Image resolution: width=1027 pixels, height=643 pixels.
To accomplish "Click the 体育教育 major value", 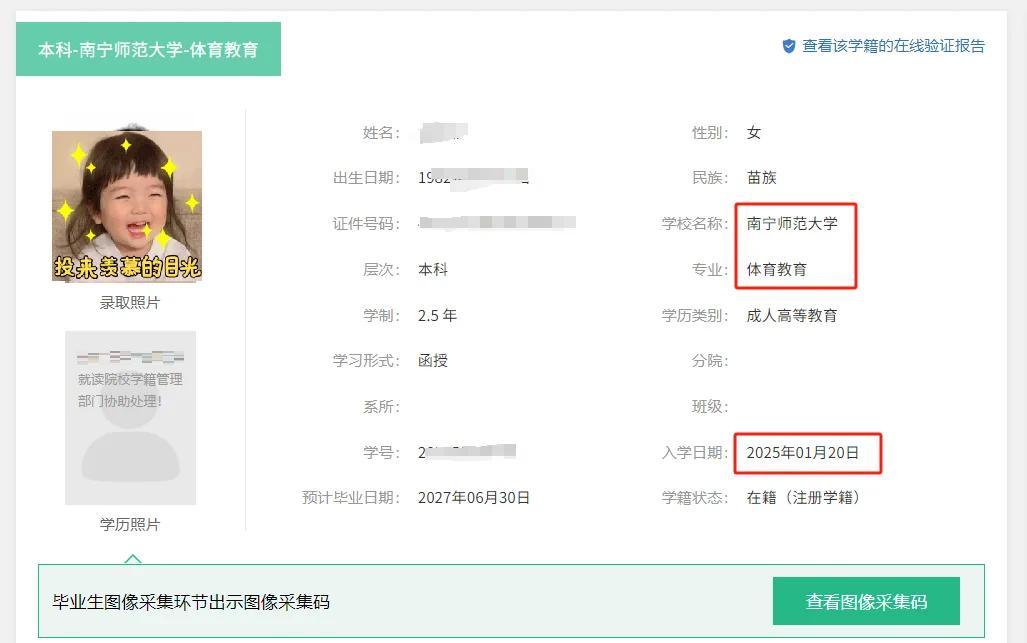I will 777,269.
